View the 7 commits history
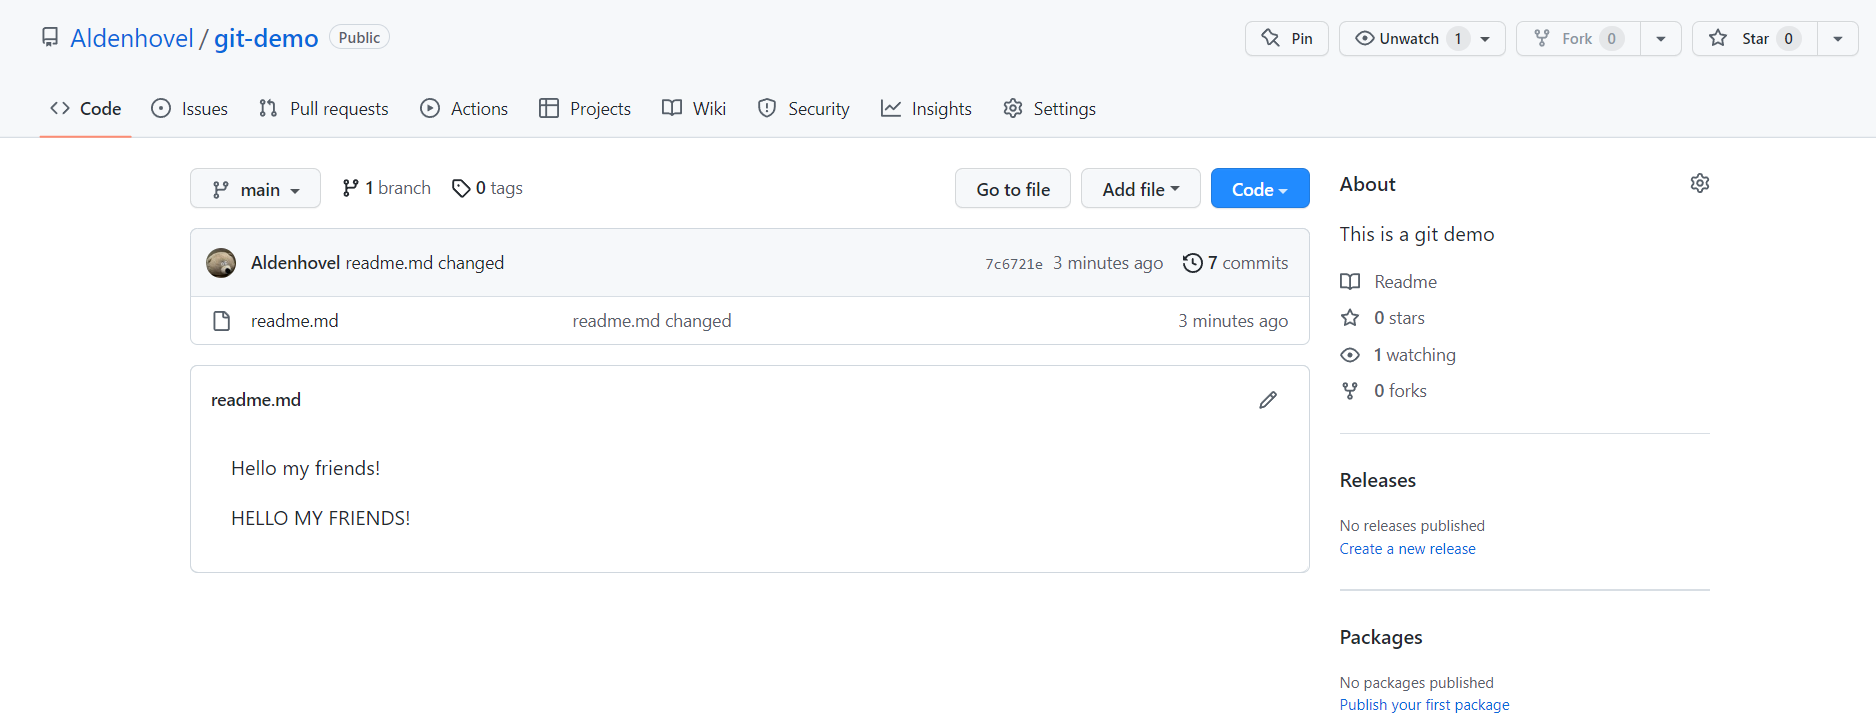Image resolution: width=1876 pixels, height=715 pixels. pos(1236,263)
